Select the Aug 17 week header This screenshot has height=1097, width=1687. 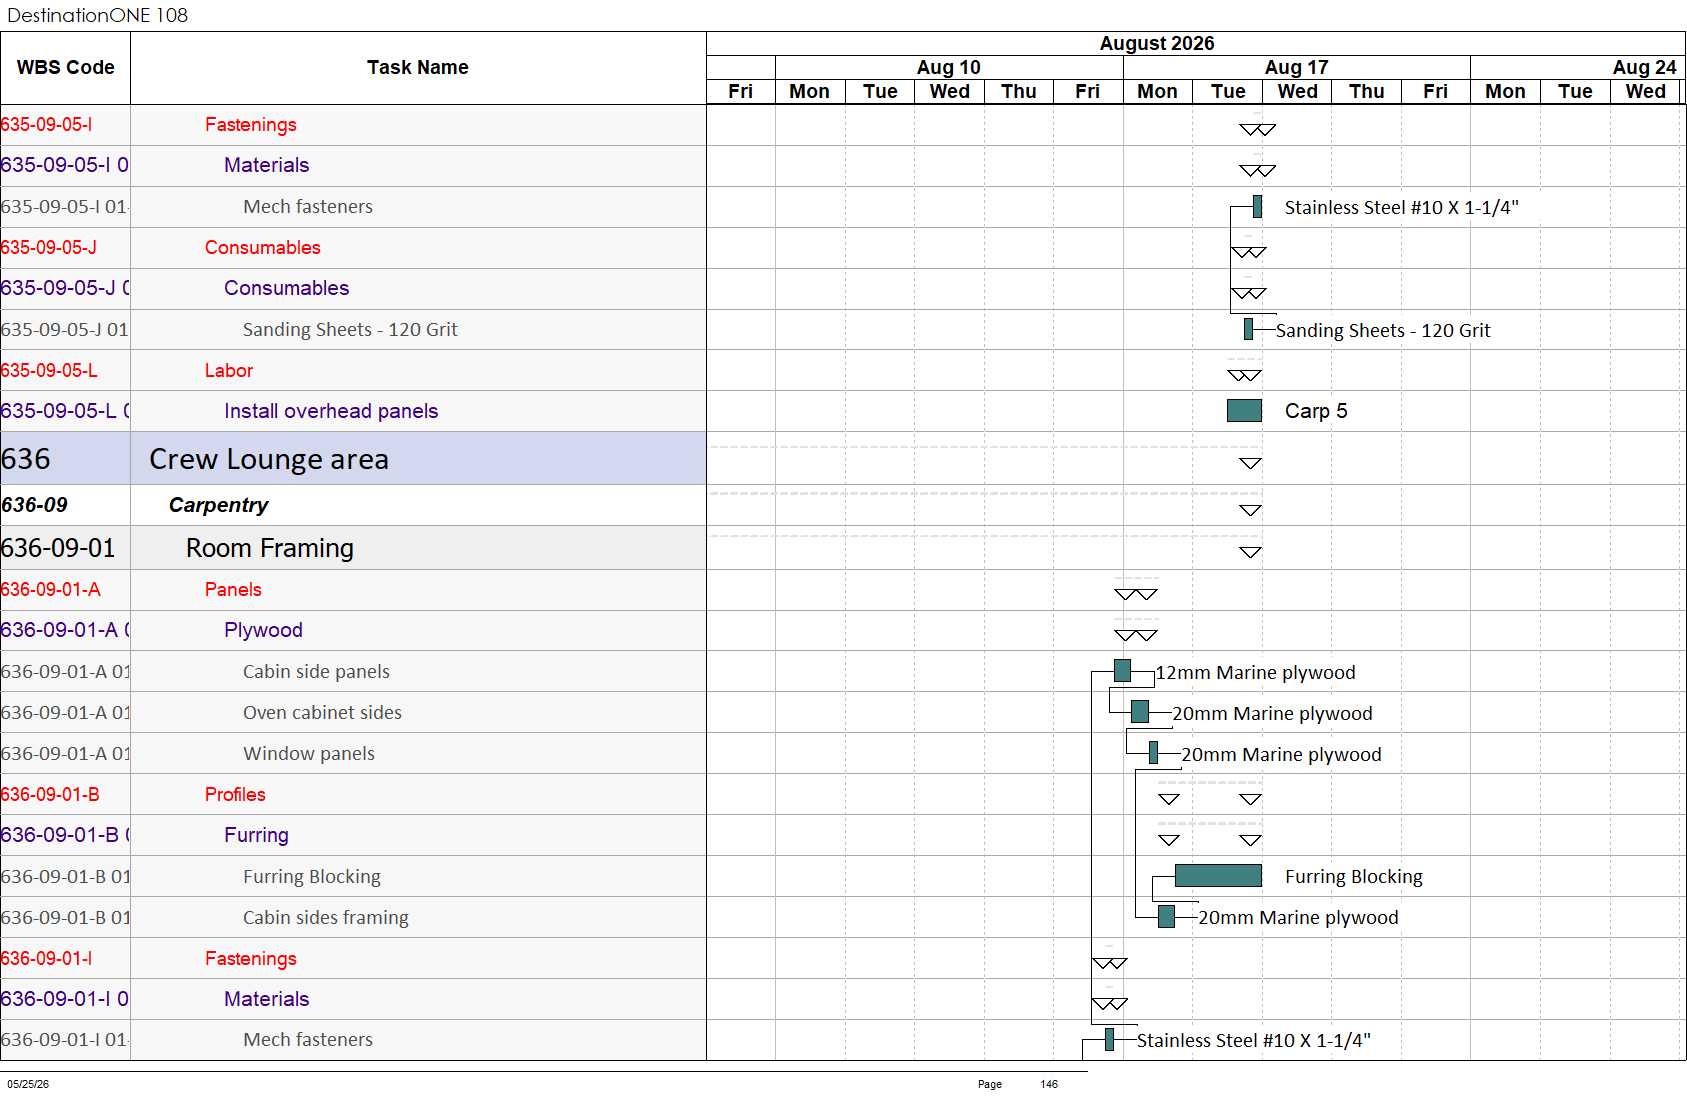[x=1296, y=67]
